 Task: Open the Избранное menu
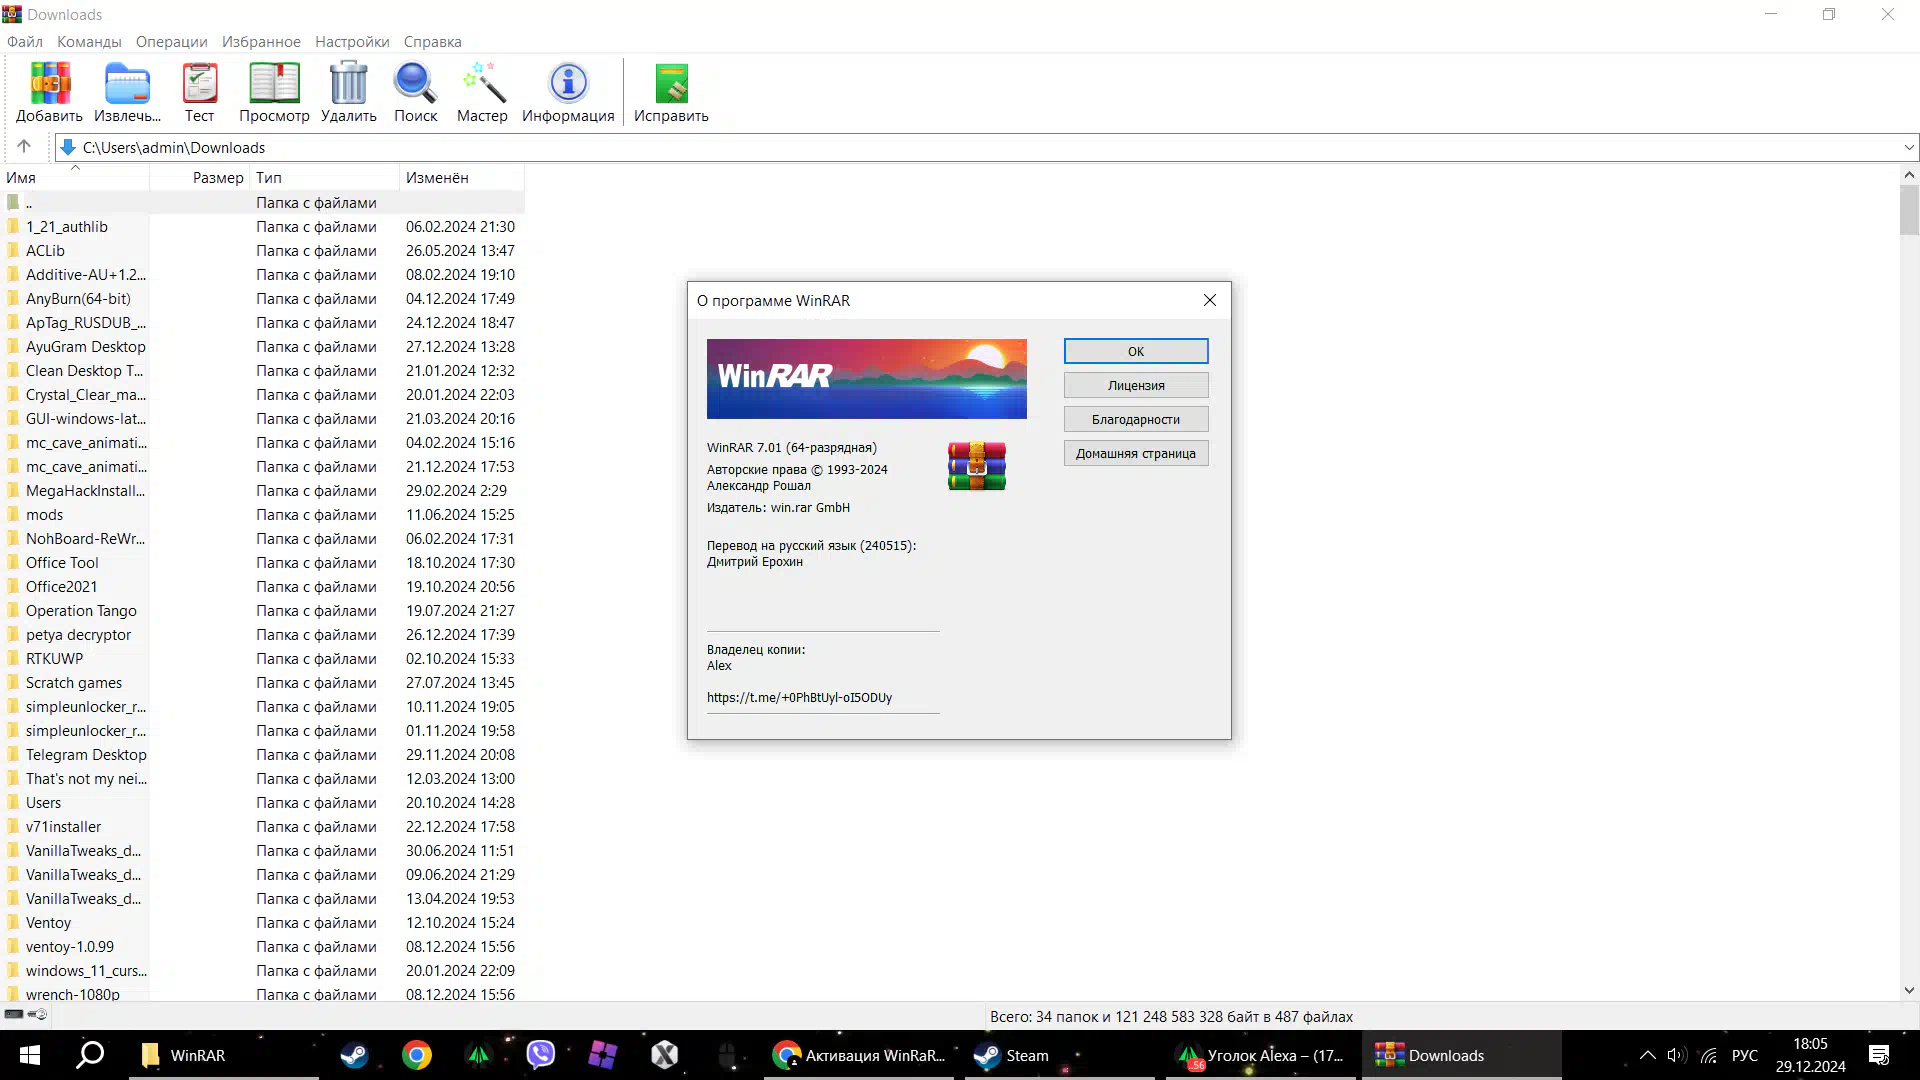point(261,41)
